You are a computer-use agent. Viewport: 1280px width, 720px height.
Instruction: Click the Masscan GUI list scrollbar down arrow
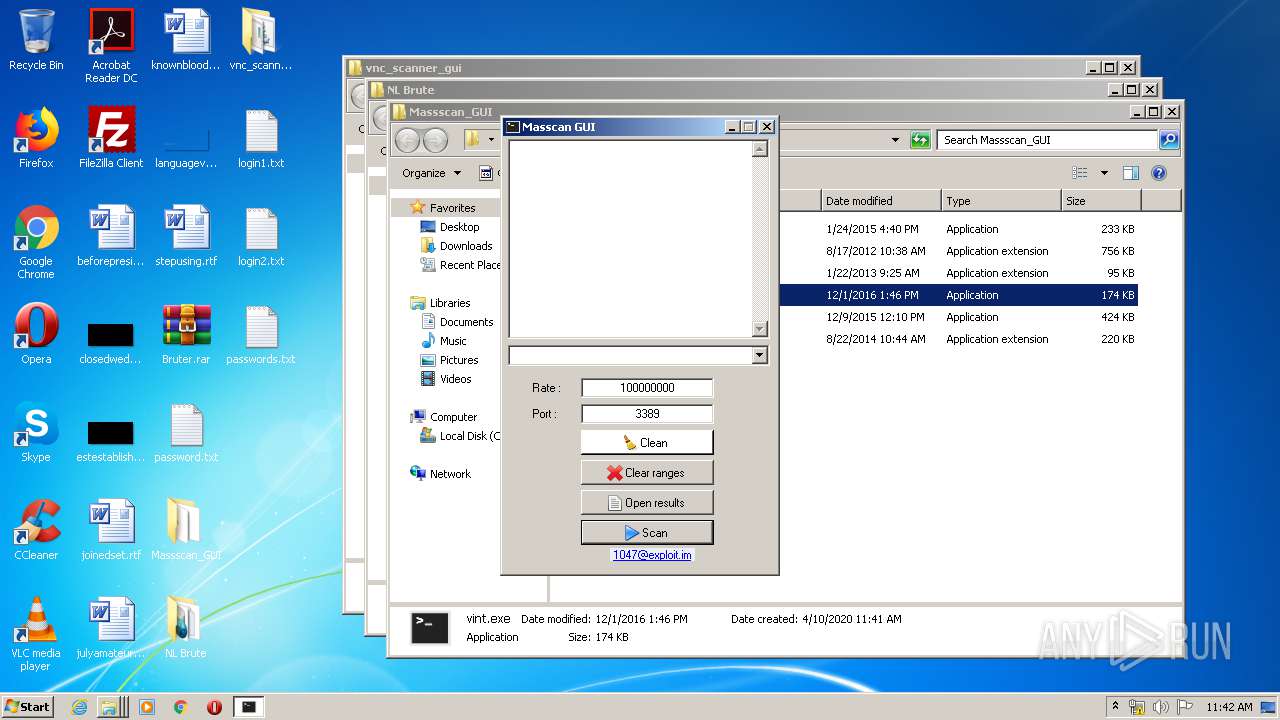759,329
